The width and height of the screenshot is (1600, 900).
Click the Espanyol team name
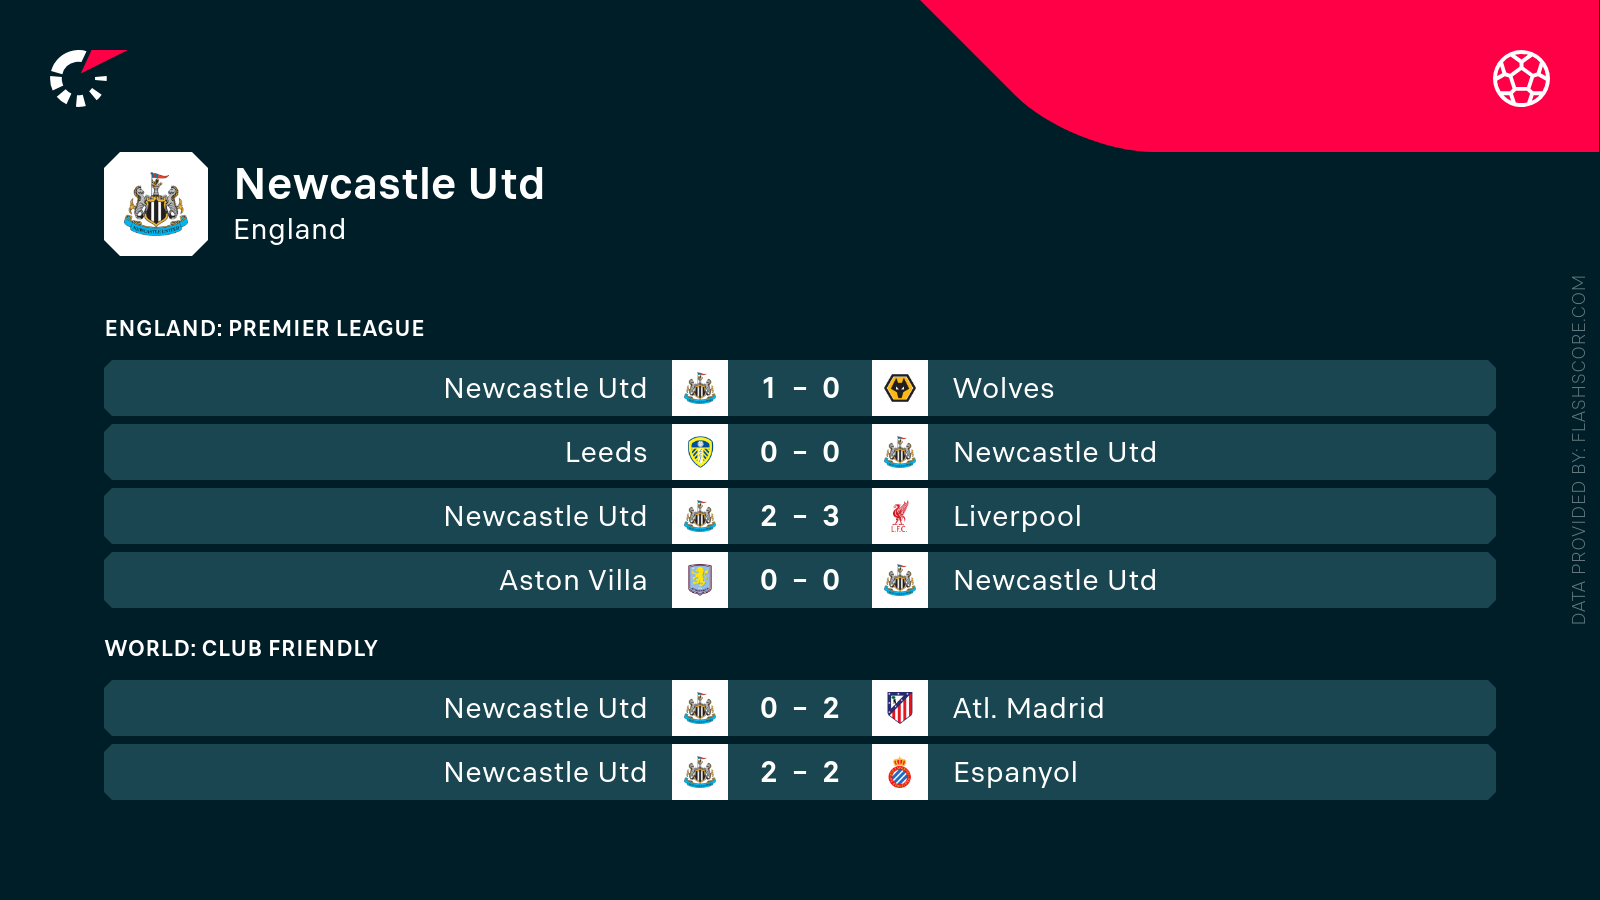coord(1015,772)
